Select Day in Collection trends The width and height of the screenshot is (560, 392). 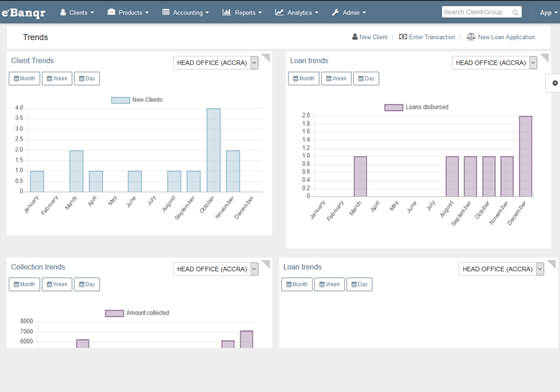click(x=87, y=285)
